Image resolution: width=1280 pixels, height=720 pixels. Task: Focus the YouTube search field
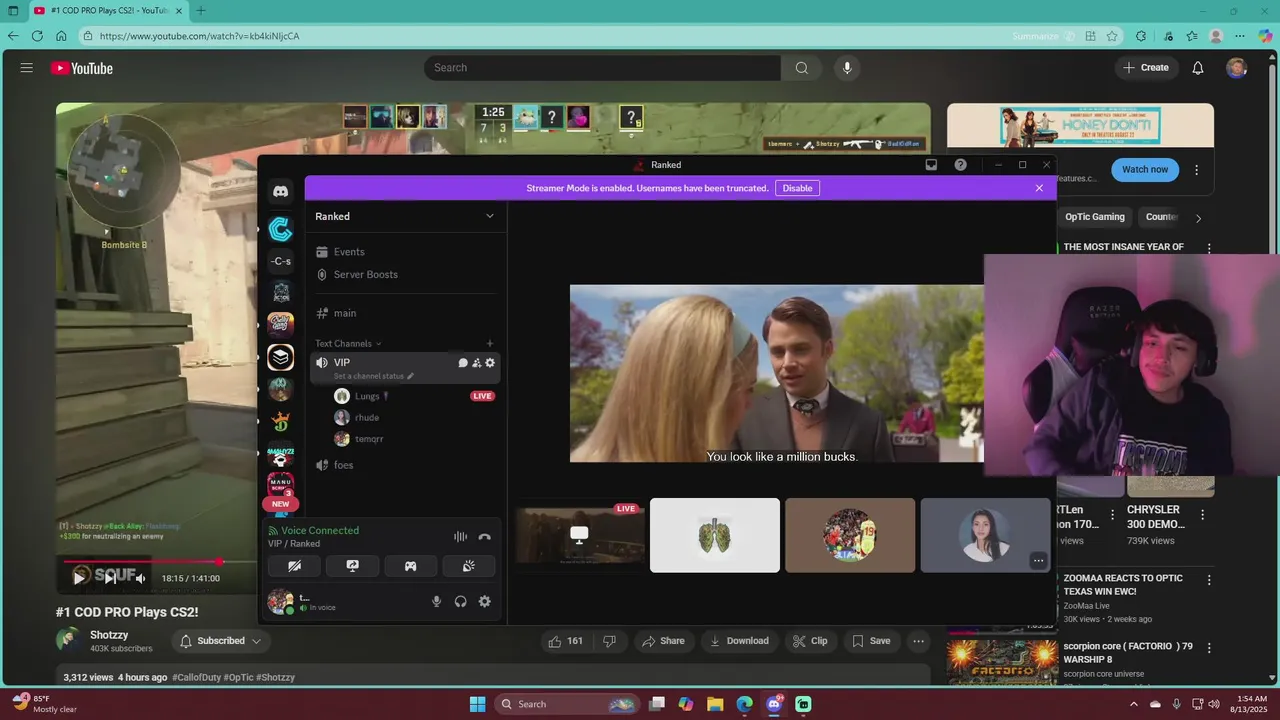pos(602,68)
